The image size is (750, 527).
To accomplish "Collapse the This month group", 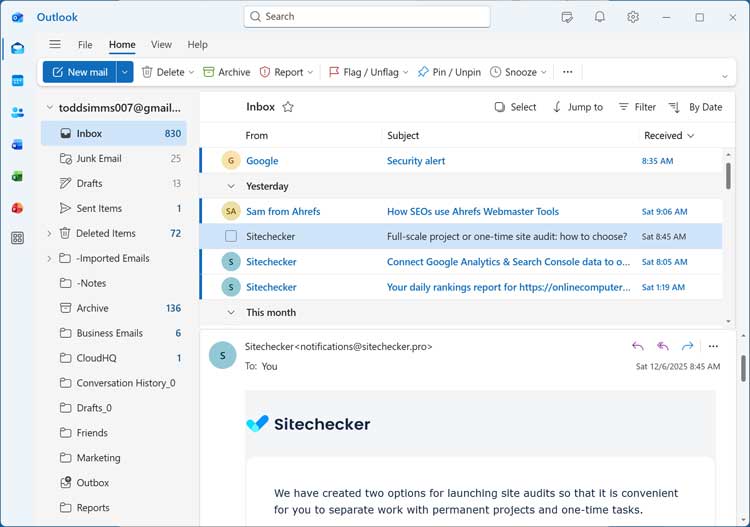I will [231, 312].
